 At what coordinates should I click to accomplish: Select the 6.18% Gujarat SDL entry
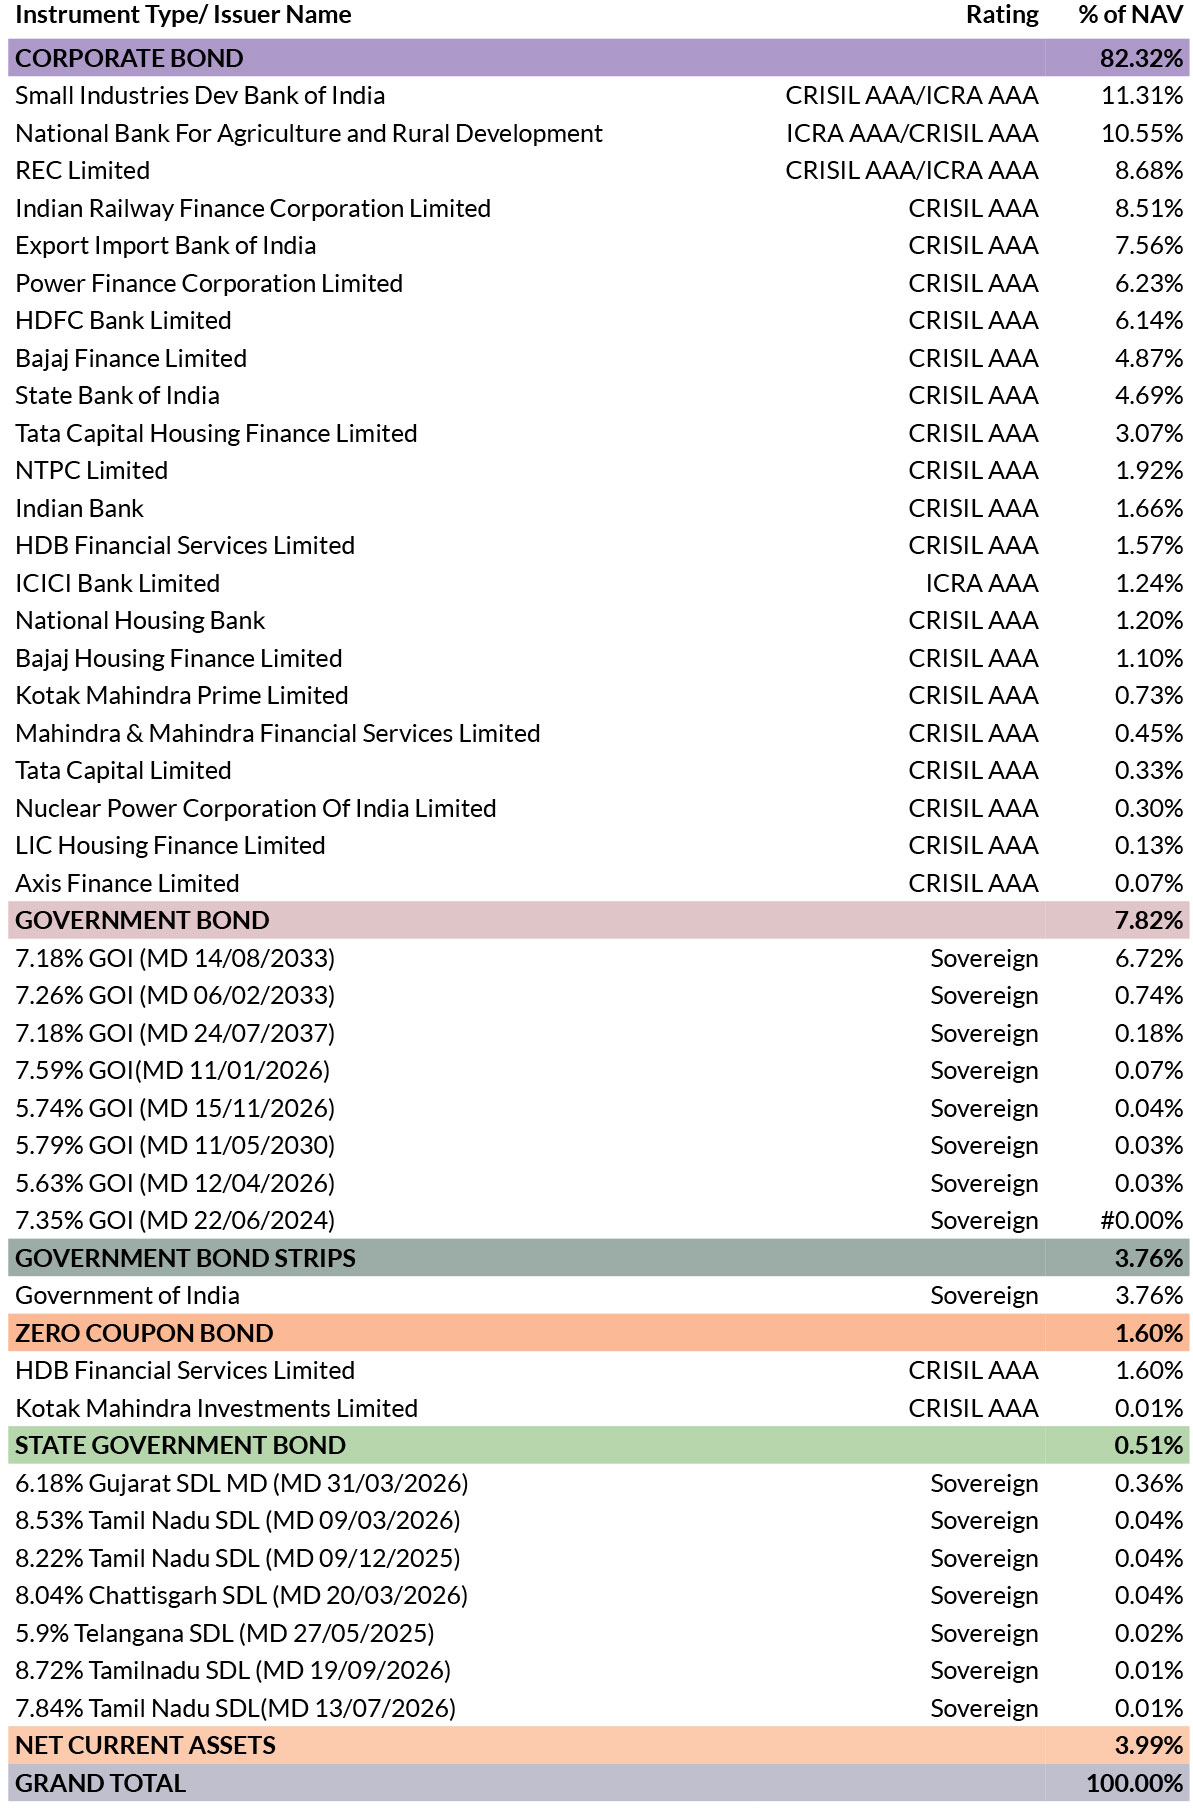[x=242, y=1483]
